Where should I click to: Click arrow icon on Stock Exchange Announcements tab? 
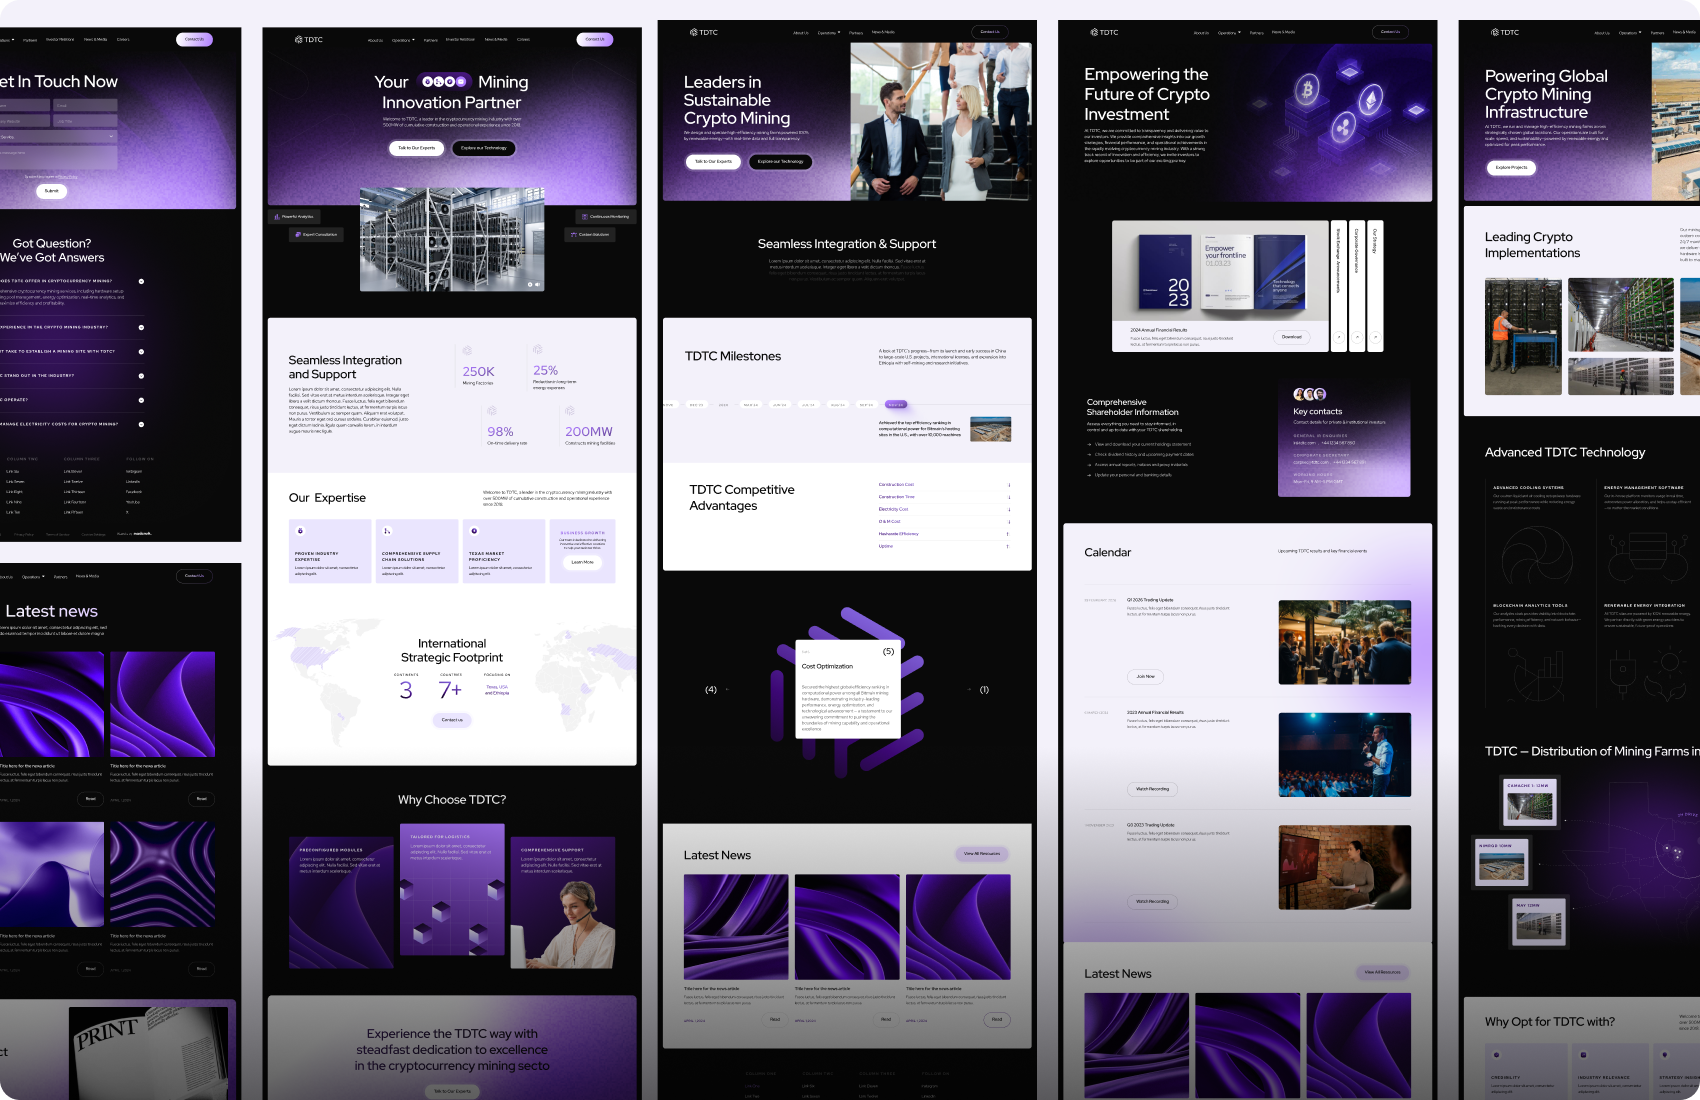pyautogui.click(x=1338, y=337)
